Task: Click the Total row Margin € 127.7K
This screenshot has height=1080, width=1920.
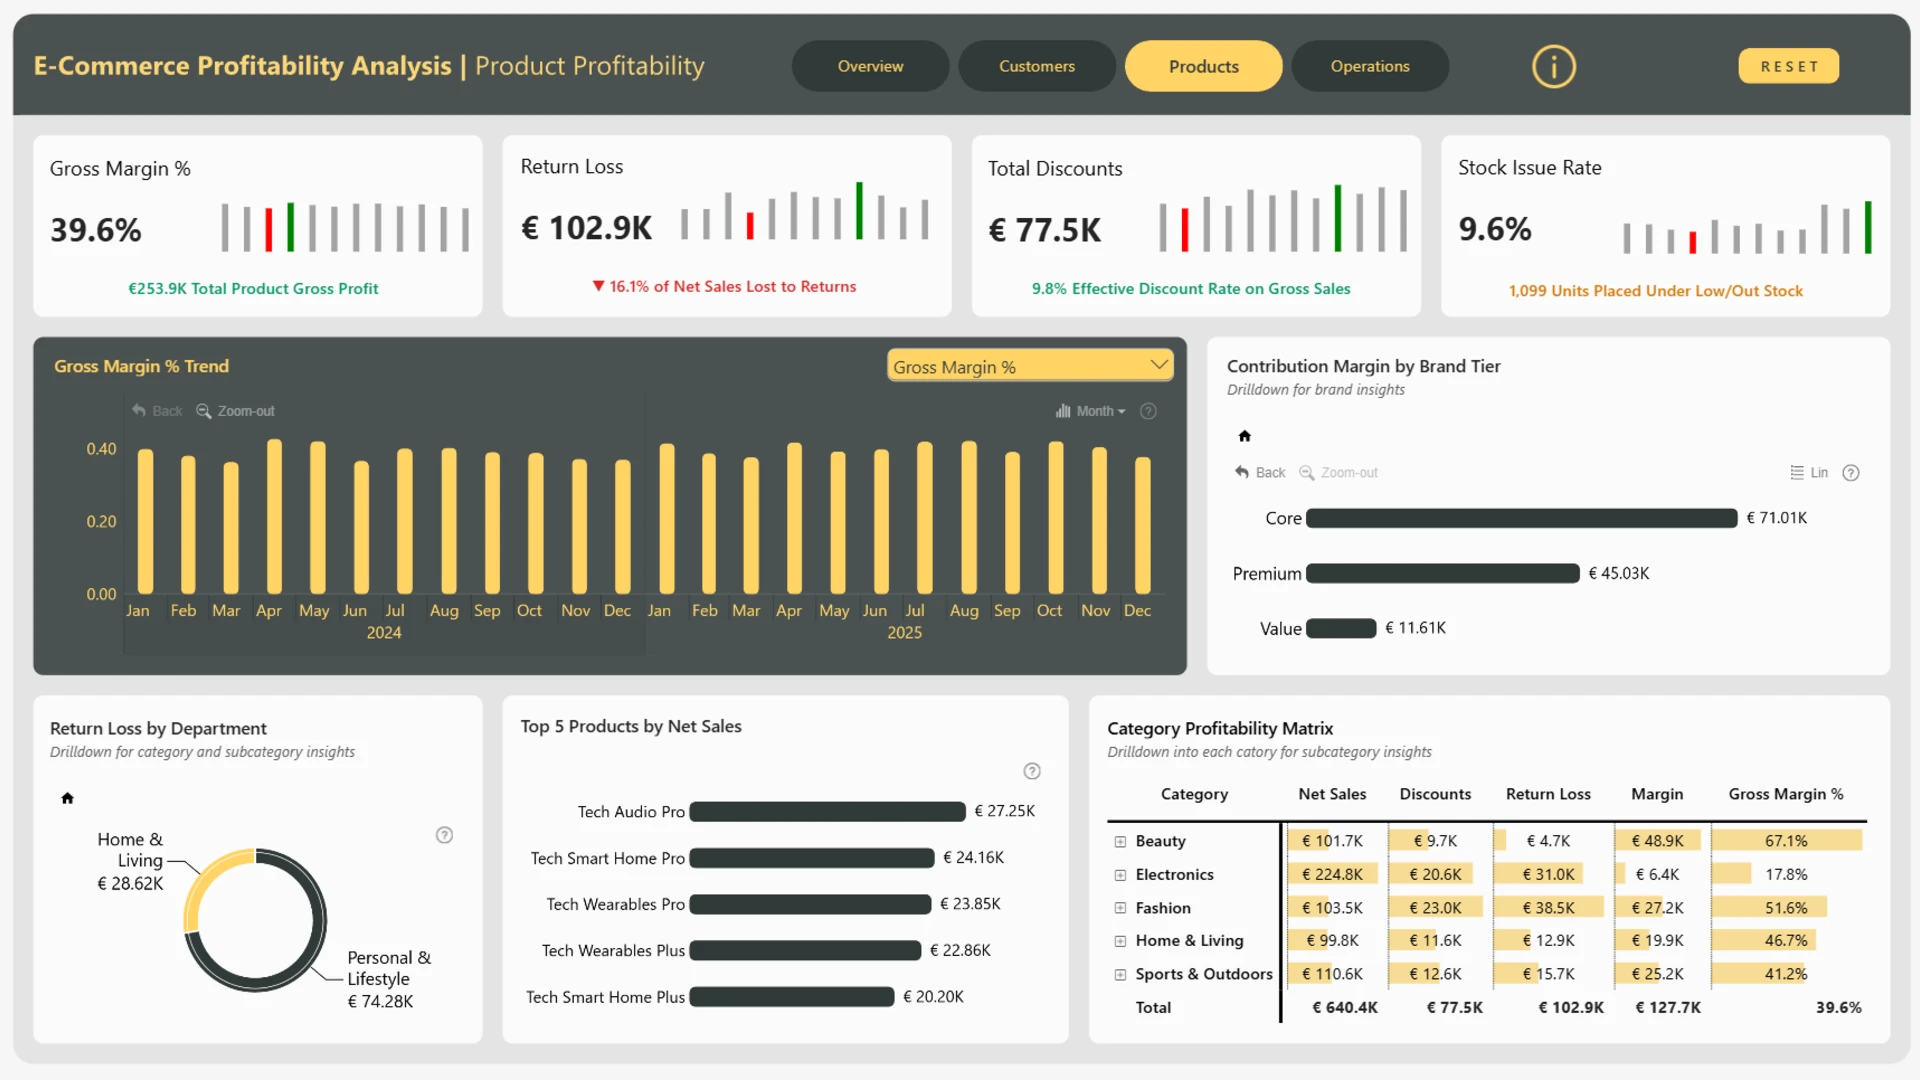Action: [x=1668, y=1008]
